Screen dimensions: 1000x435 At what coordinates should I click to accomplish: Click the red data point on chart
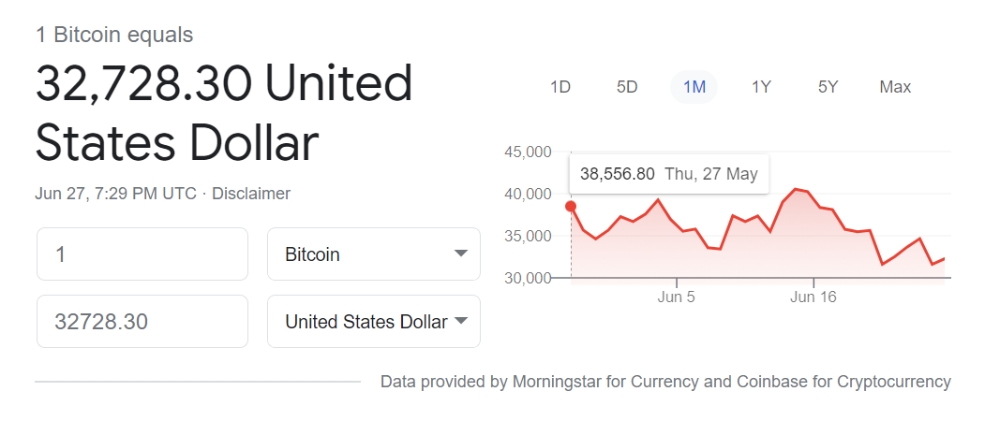click(x=571, y=207)
